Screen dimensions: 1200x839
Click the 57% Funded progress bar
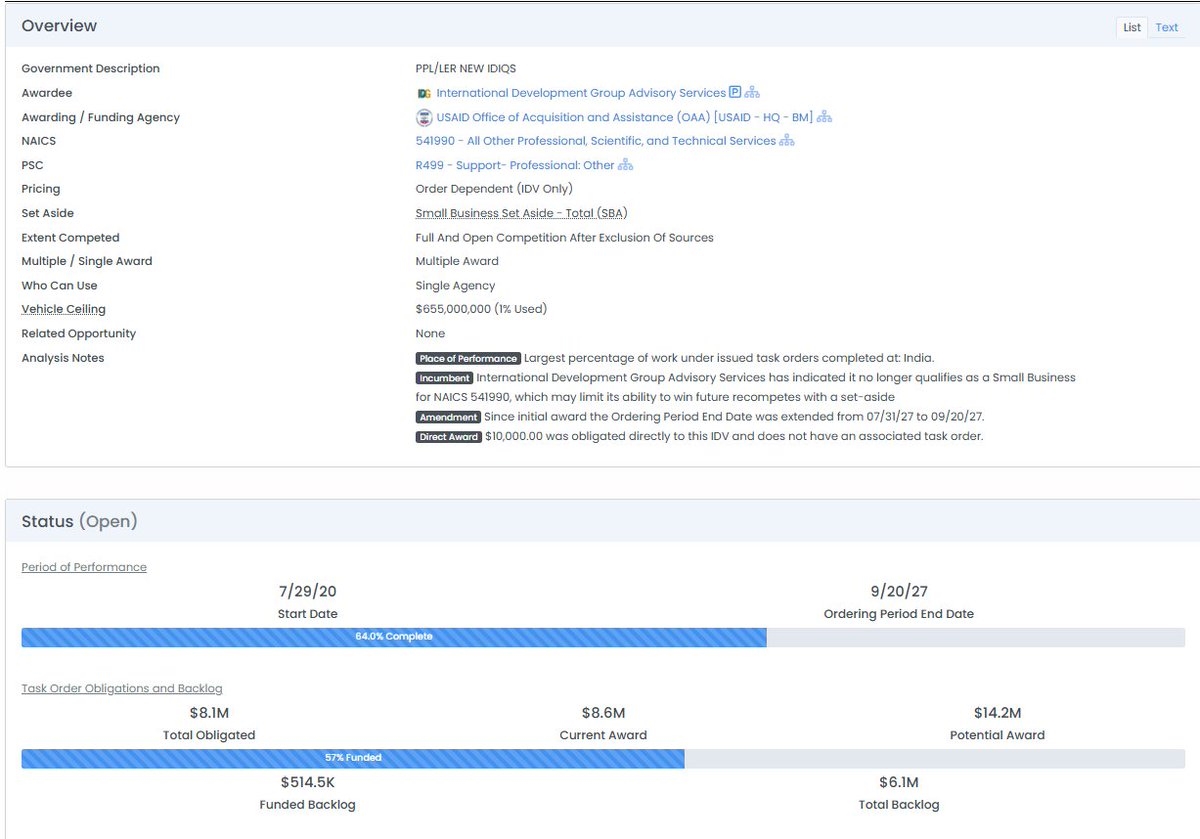(x=353, y=758)
